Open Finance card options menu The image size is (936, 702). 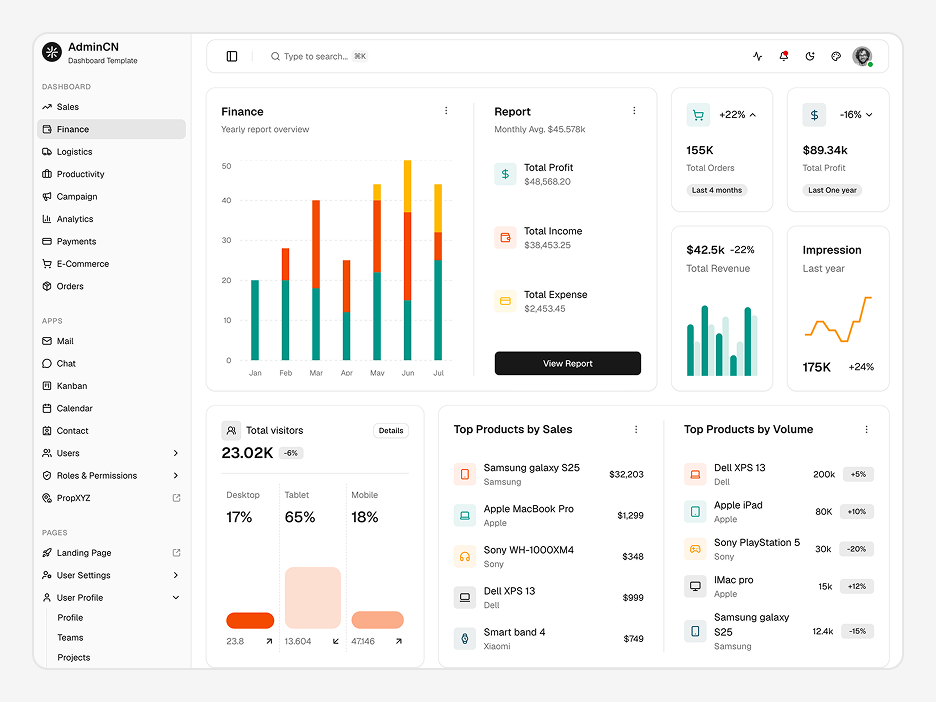[446, 110]
